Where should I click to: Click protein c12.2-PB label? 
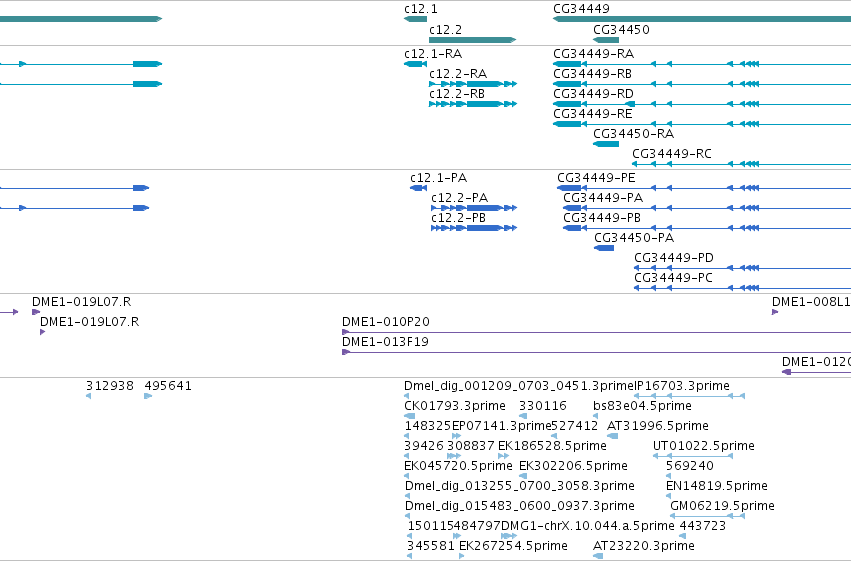459,218
